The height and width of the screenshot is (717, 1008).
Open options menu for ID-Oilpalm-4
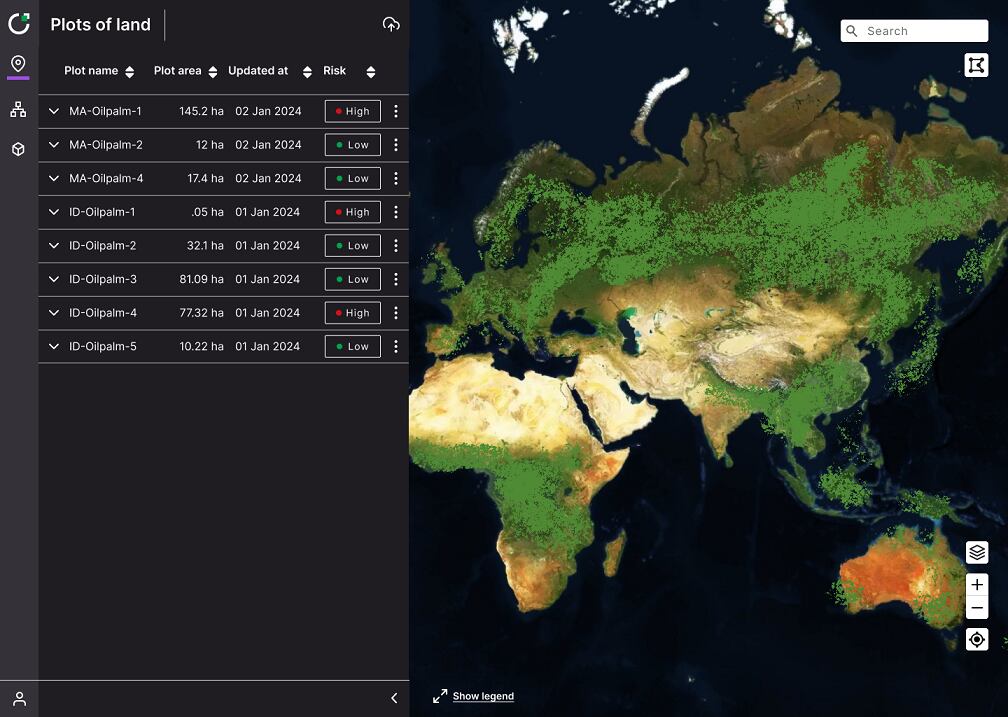396,313
